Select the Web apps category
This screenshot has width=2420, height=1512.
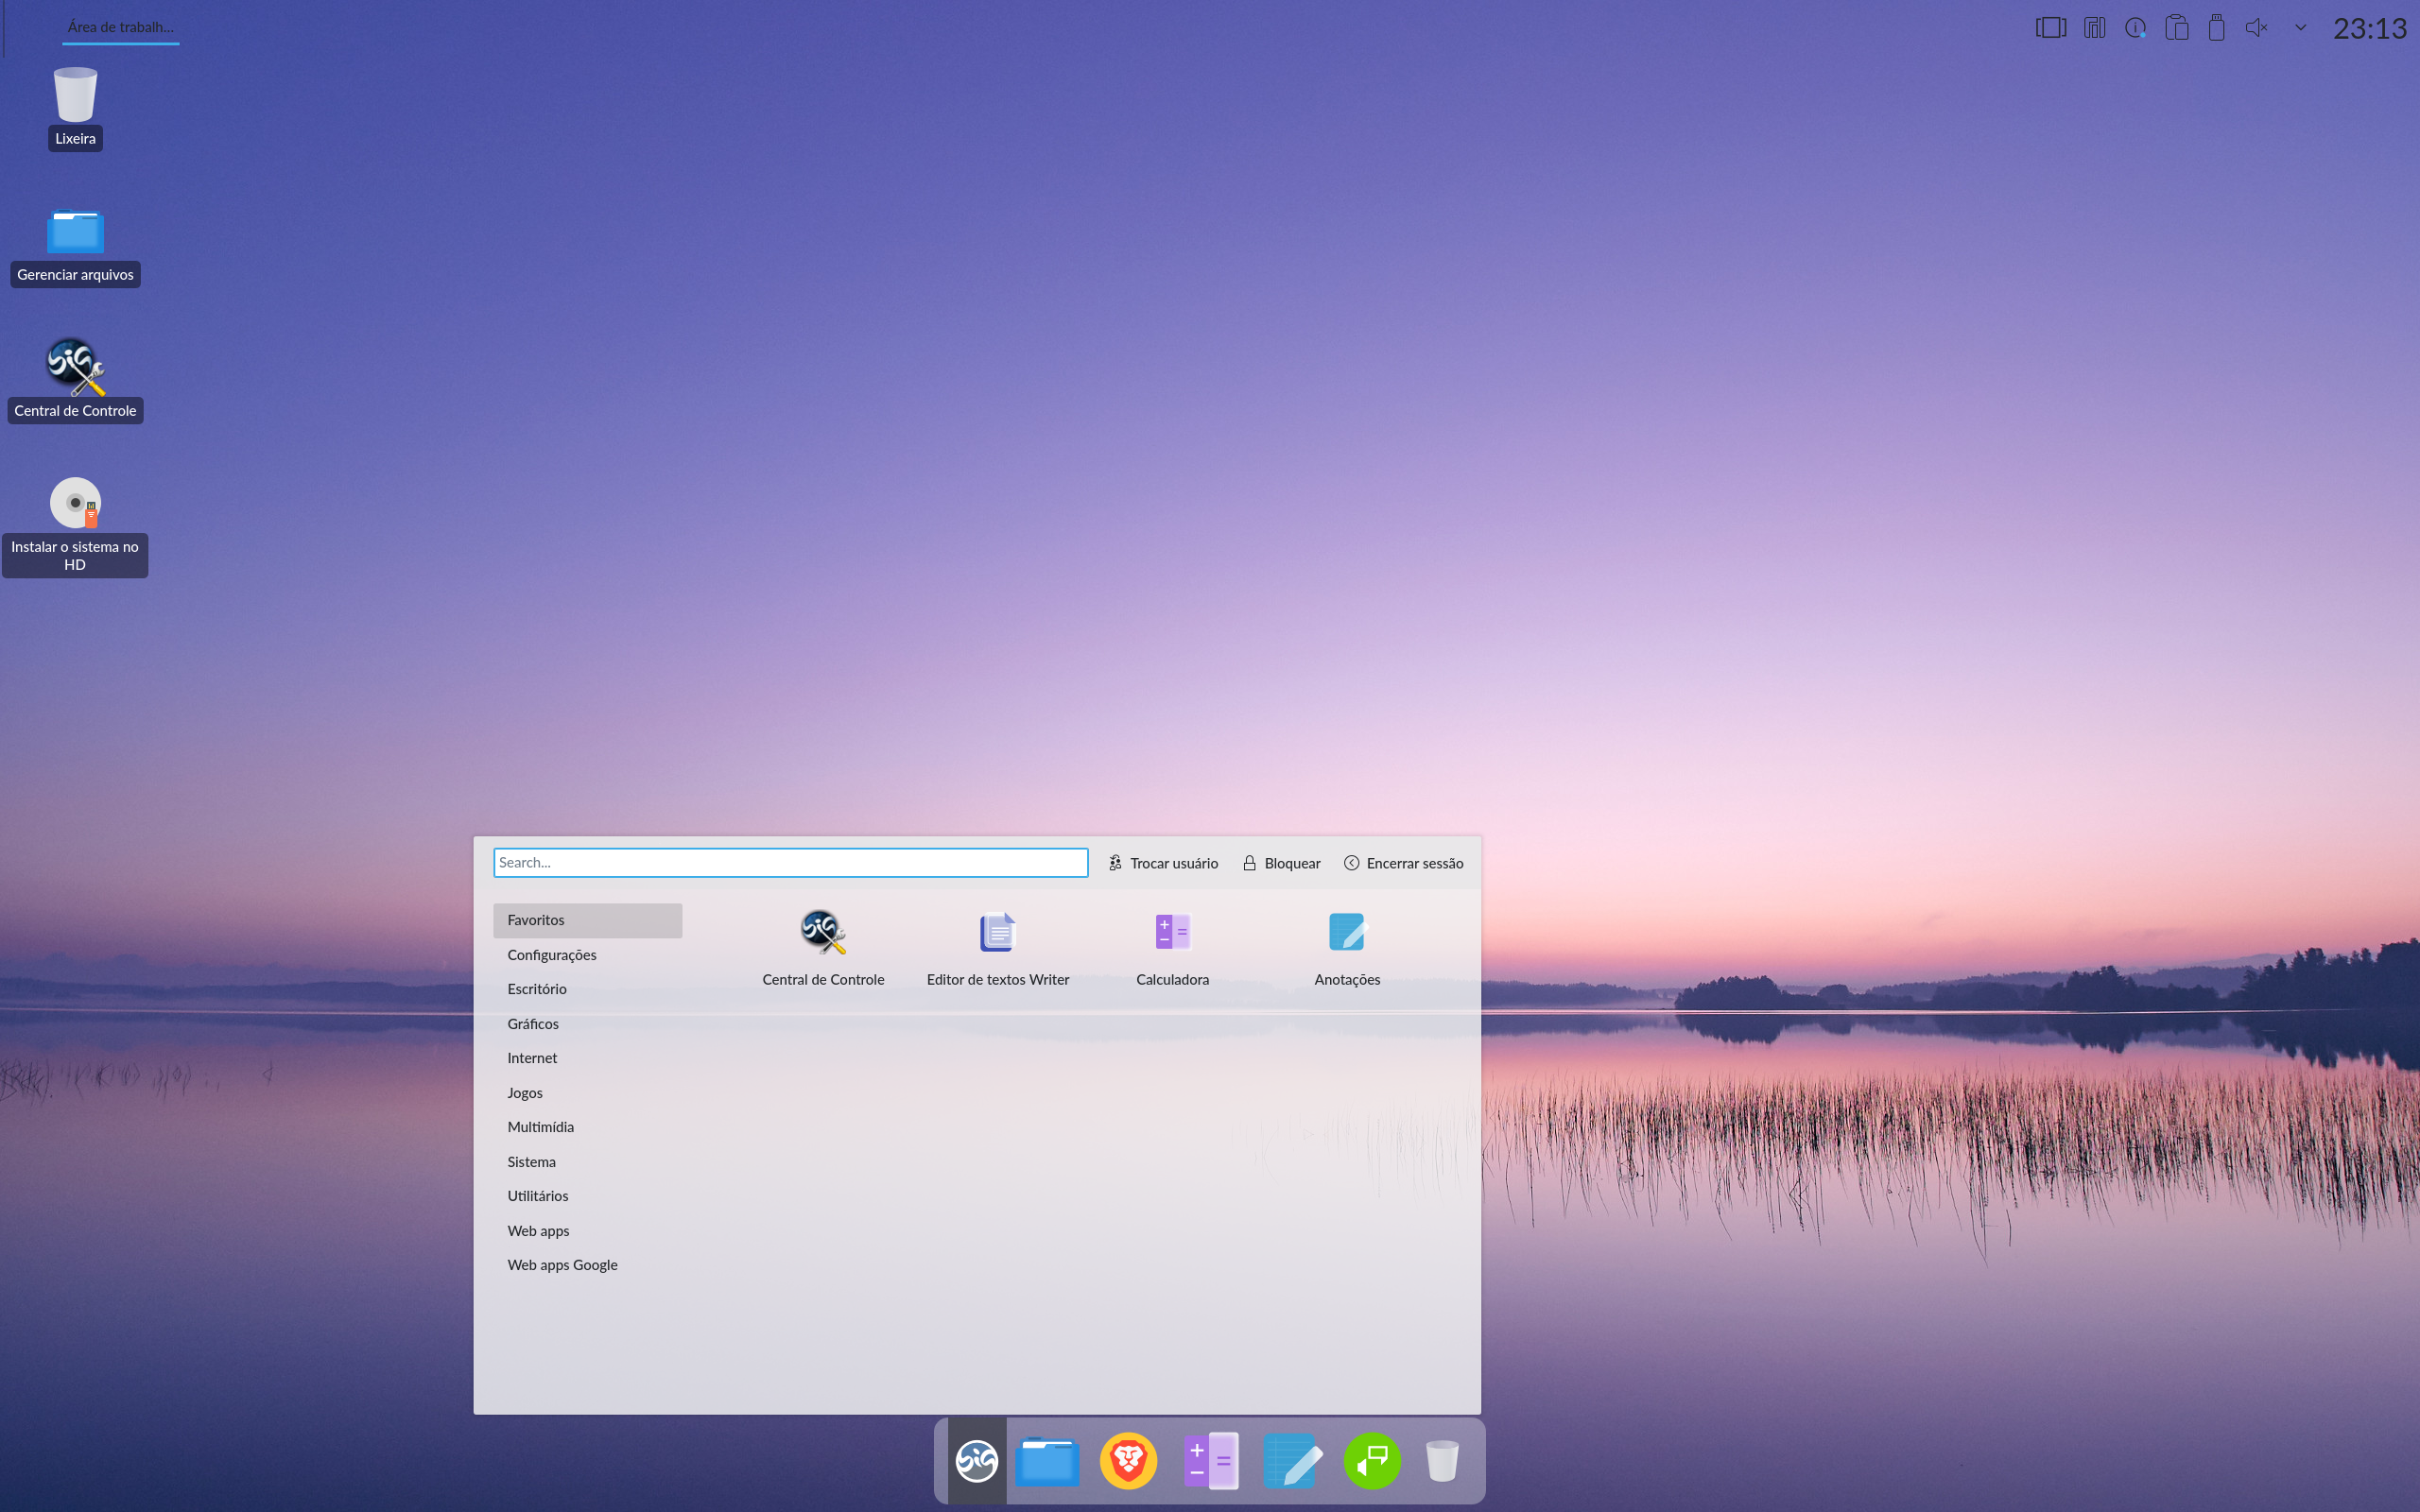pyautogui.click(x=587, y=1231)
